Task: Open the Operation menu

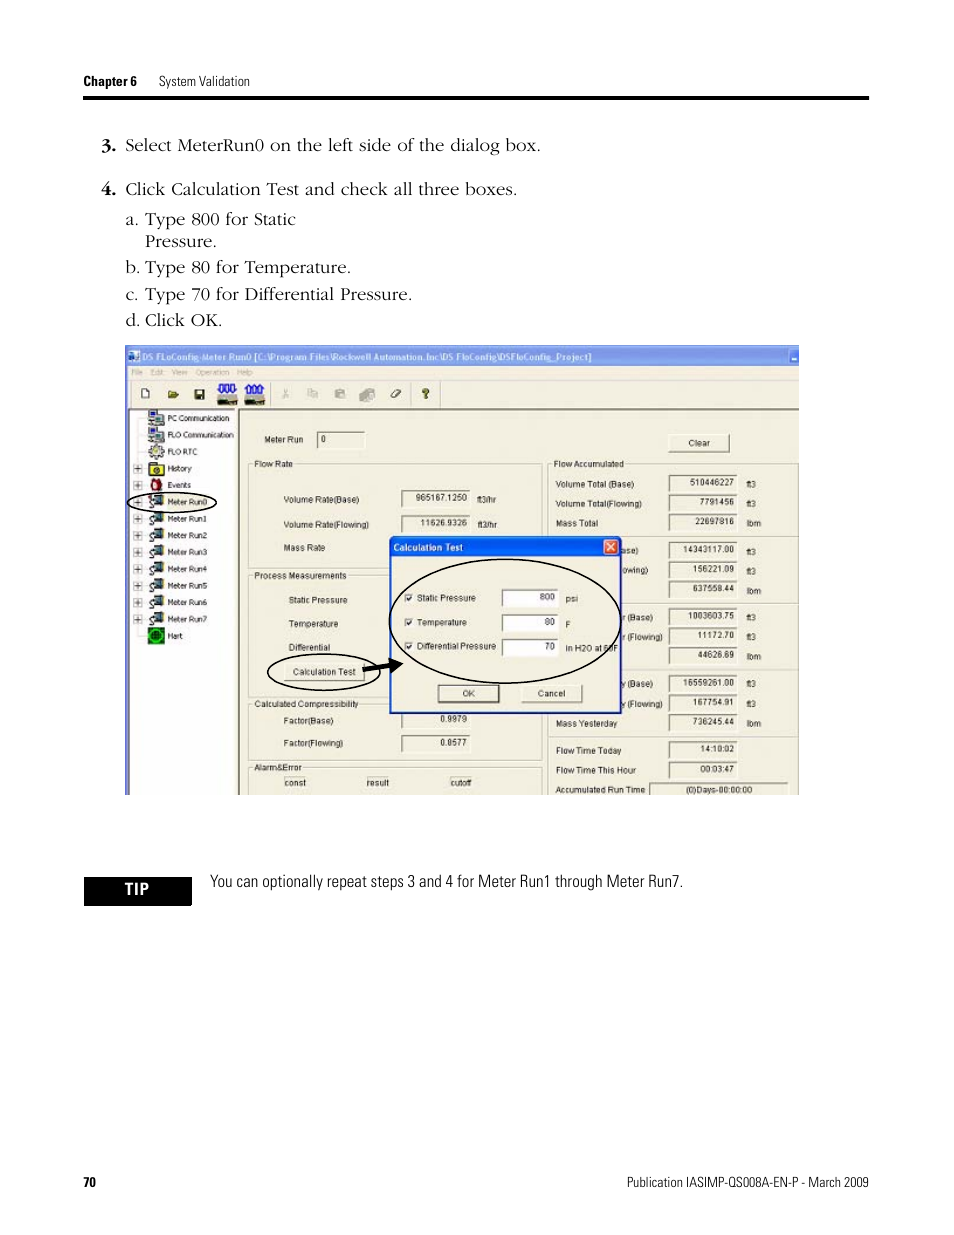Action: 212,372
